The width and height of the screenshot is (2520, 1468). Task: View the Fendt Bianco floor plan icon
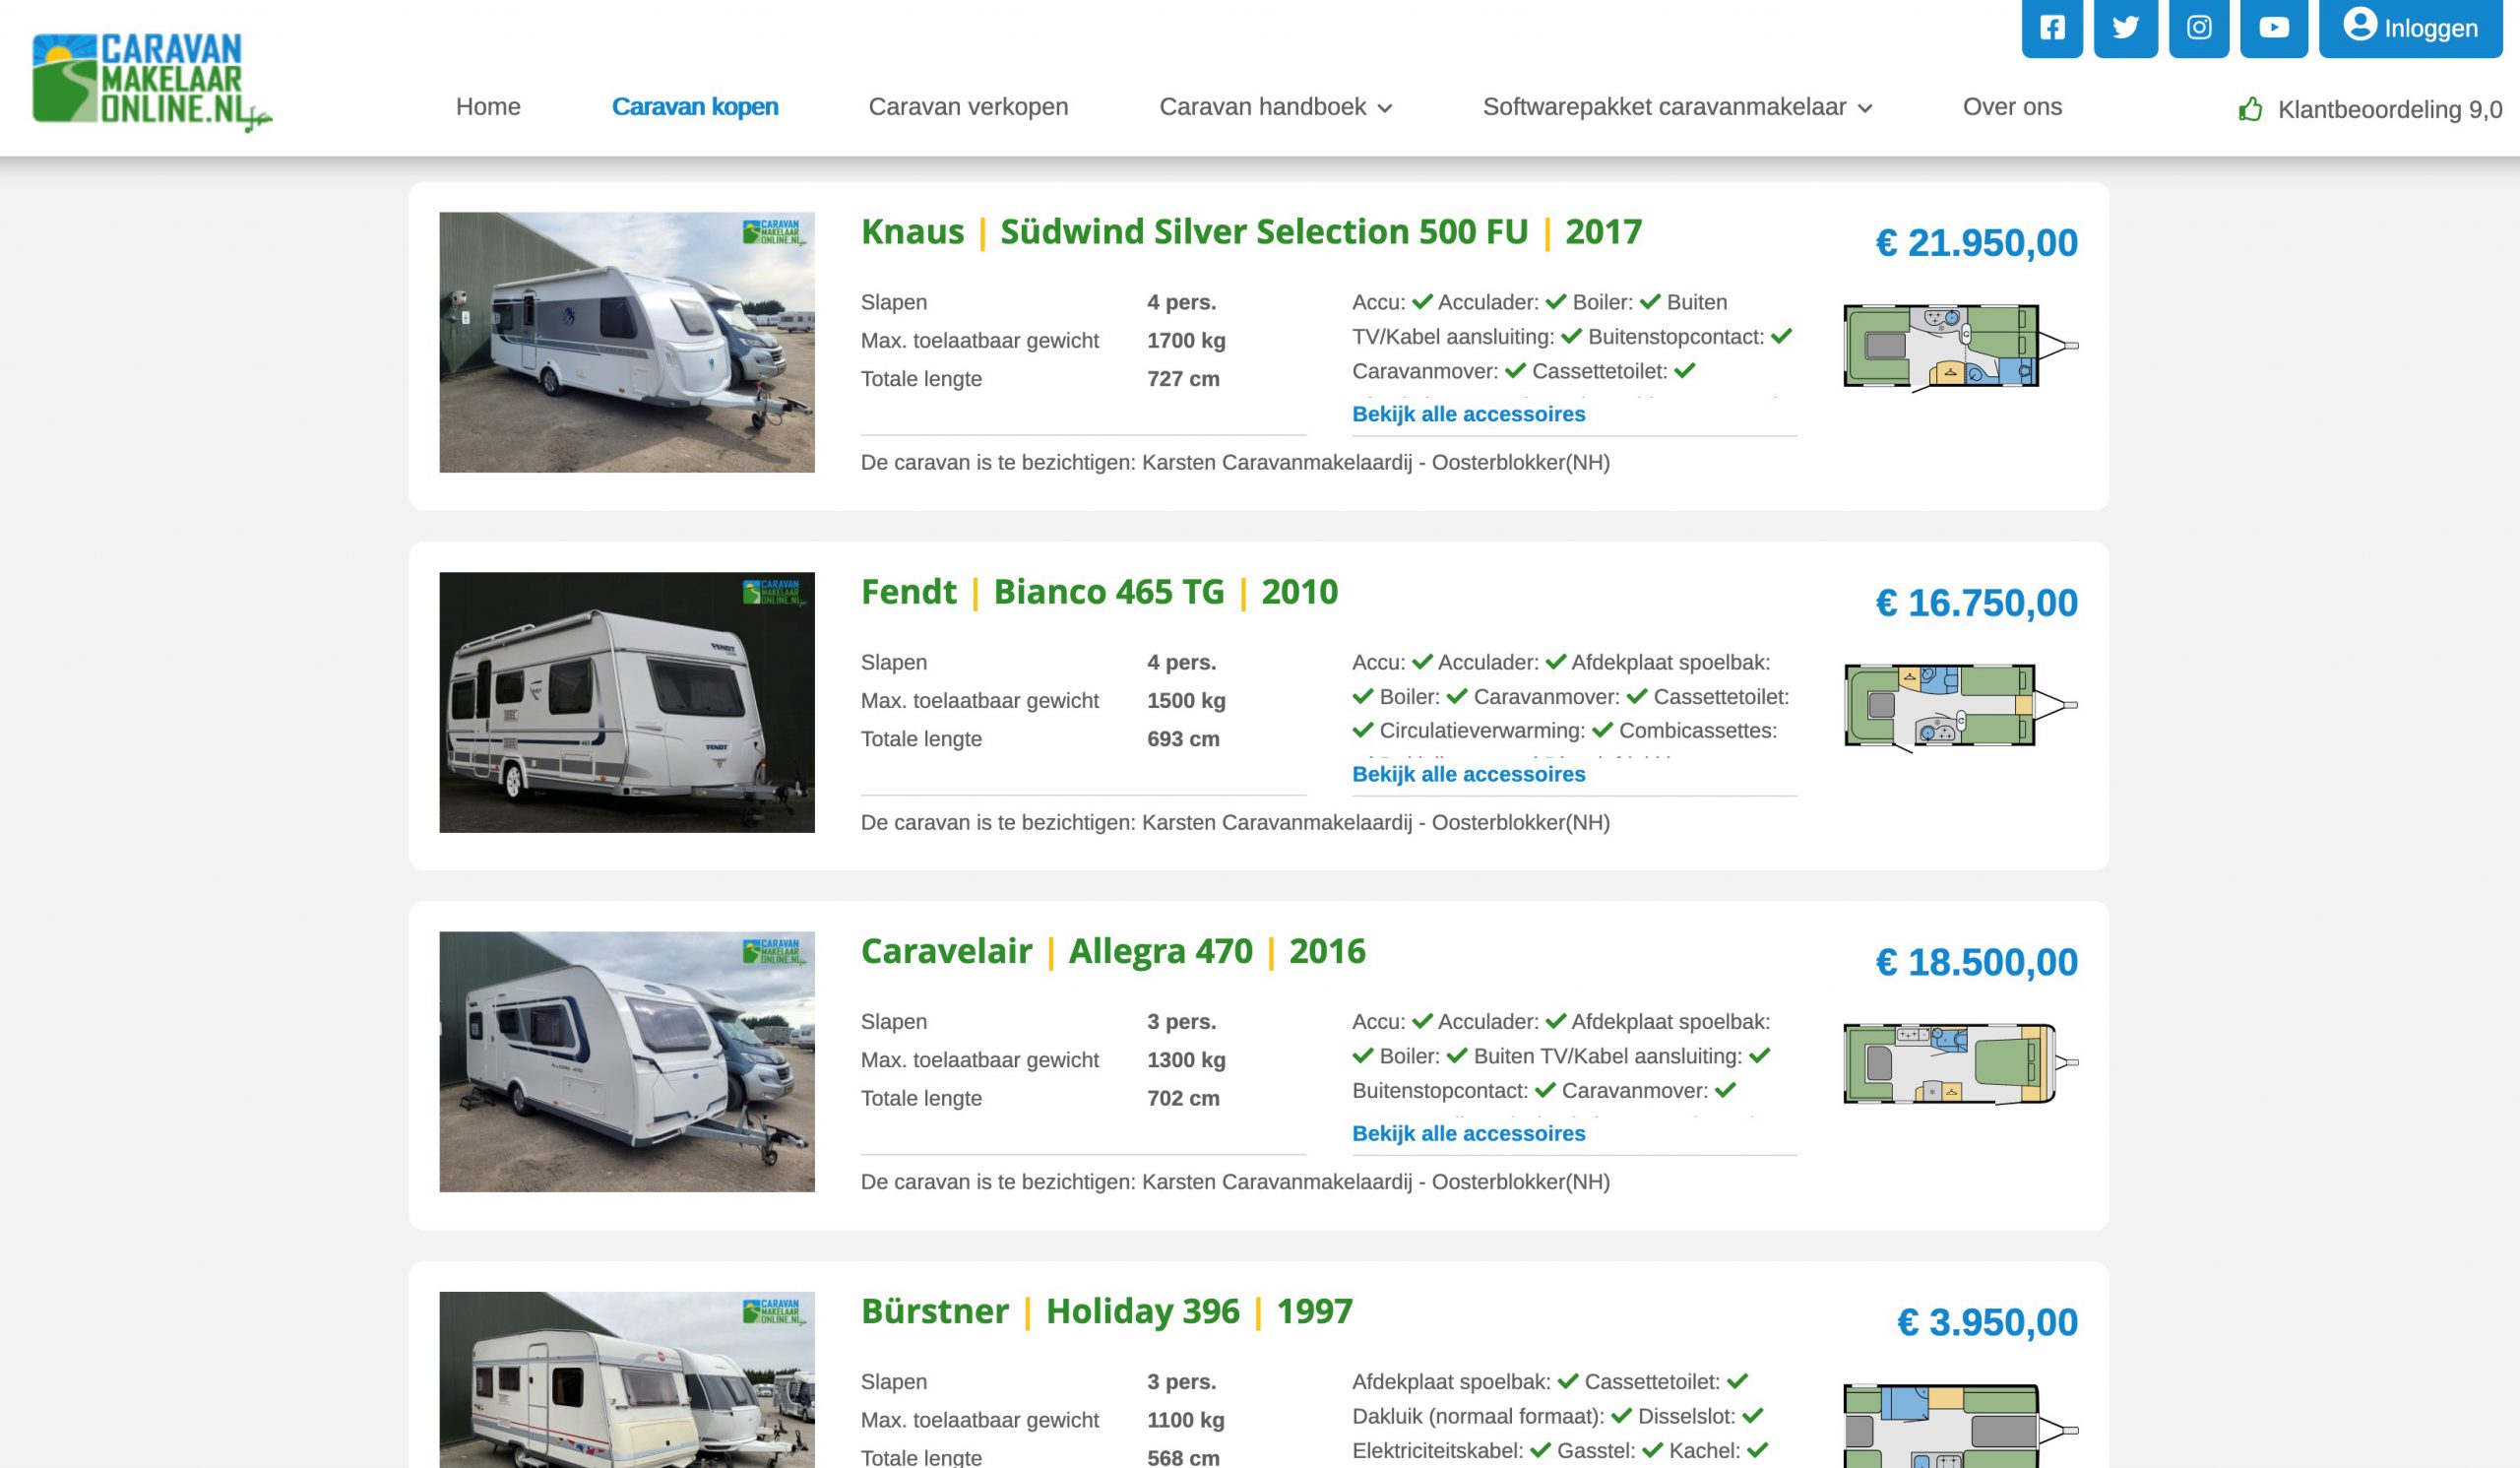pyautogui.click(x=1961, y=706)
